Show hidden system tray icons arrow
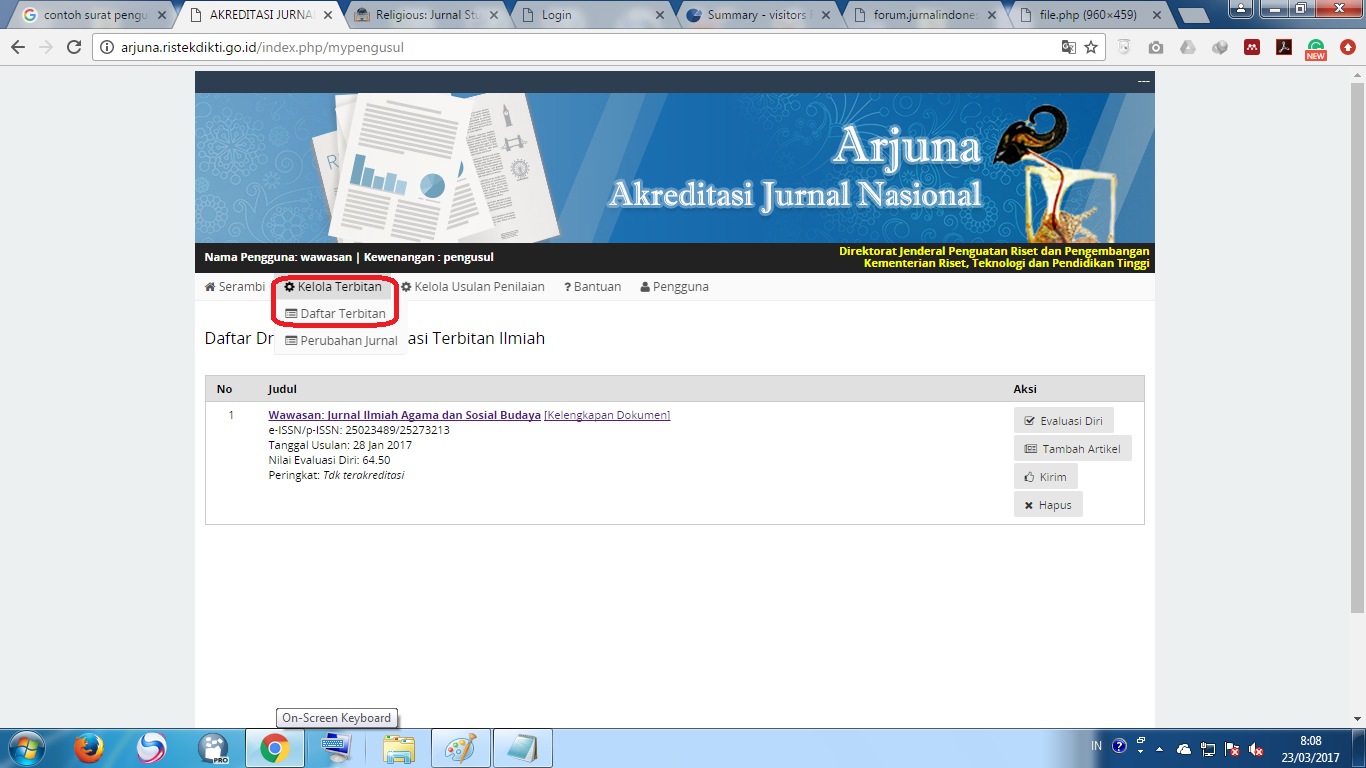The image size is (1366, 768). [1160, 749]
